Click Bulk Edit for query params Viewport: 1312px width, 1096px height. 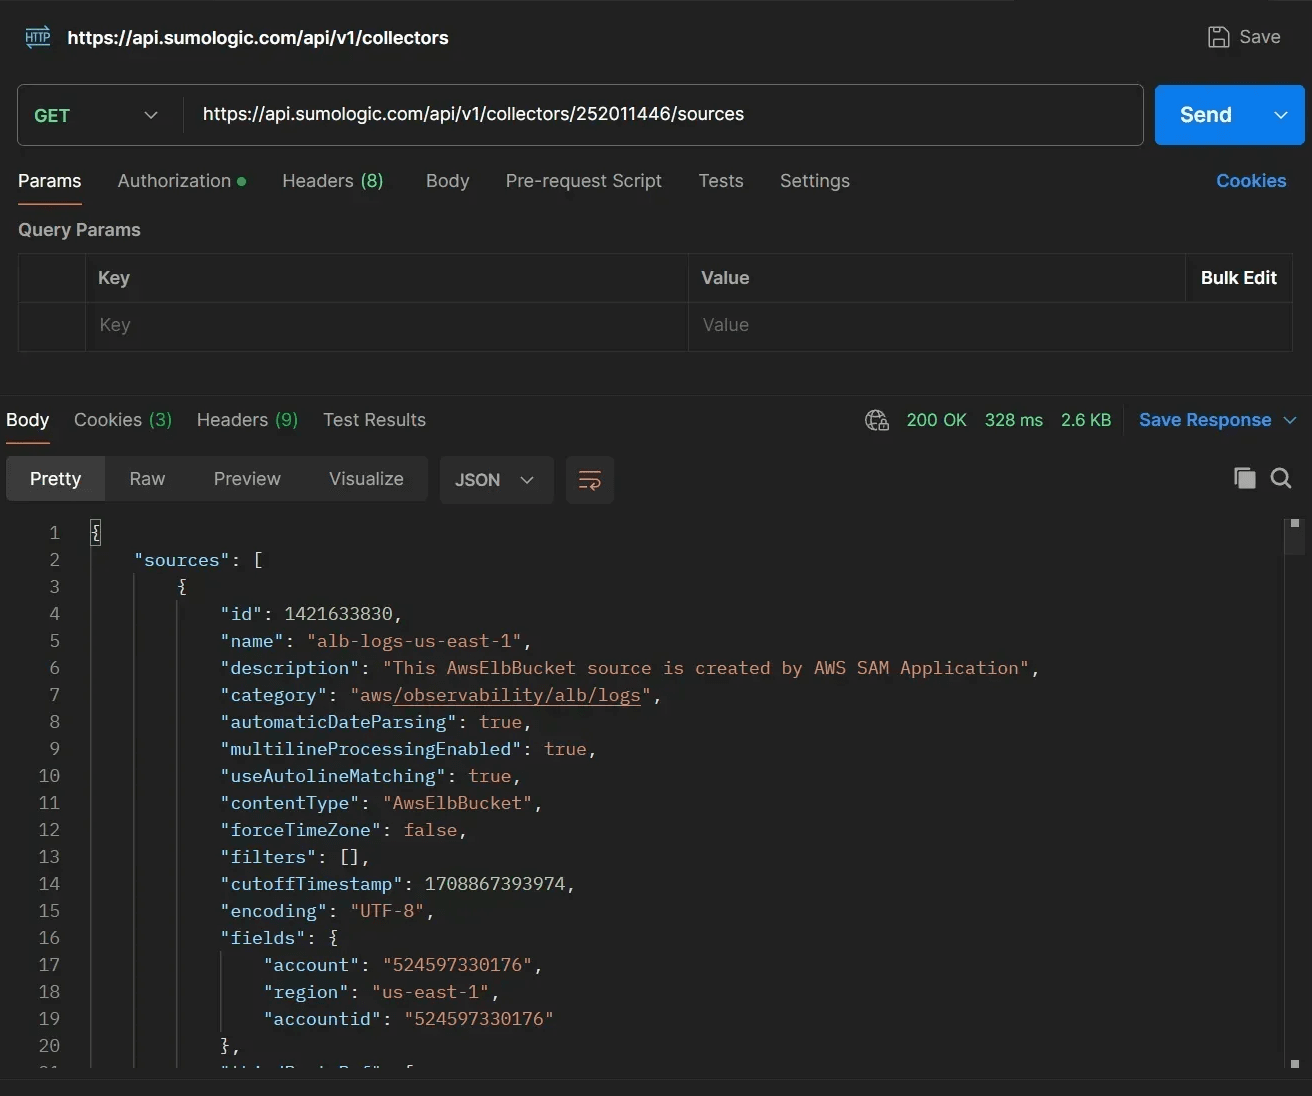(x=1238, y=278)
